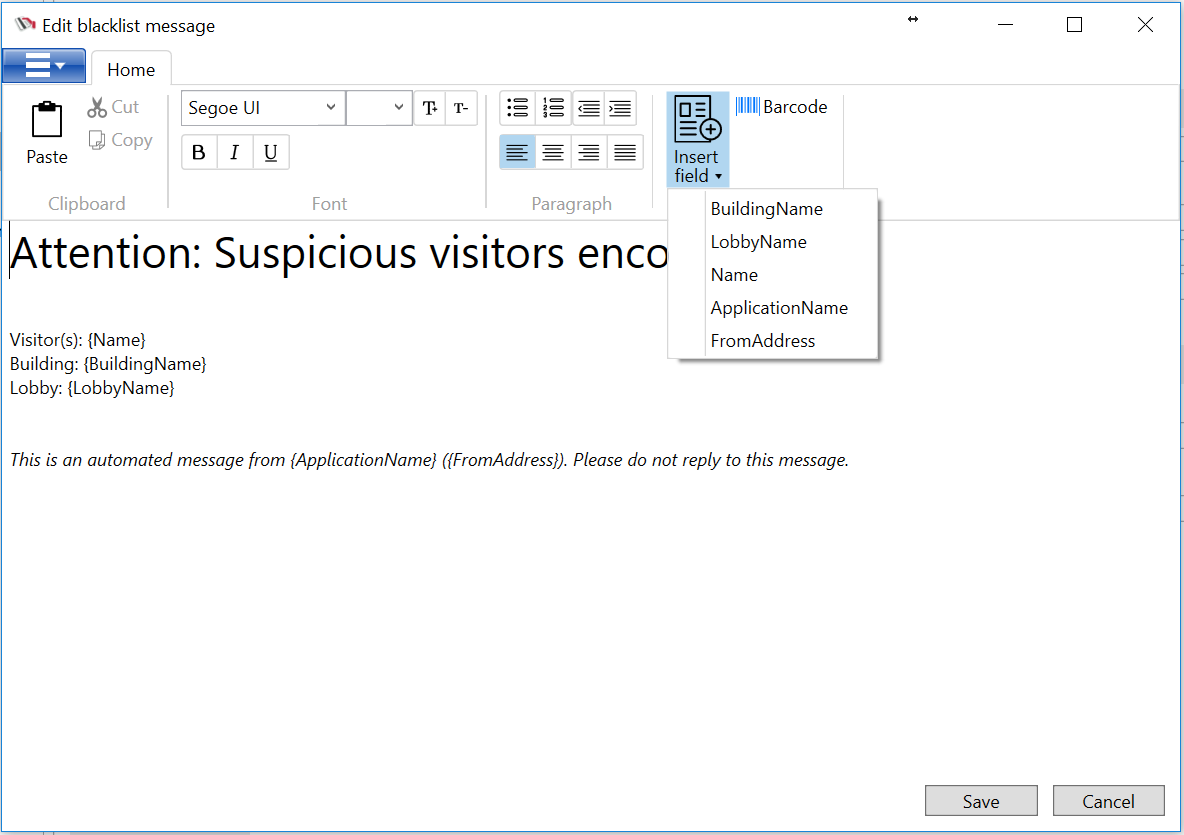Open the blue application menu button
Viewport: 1184px width, 835px height.
point(44,67)
